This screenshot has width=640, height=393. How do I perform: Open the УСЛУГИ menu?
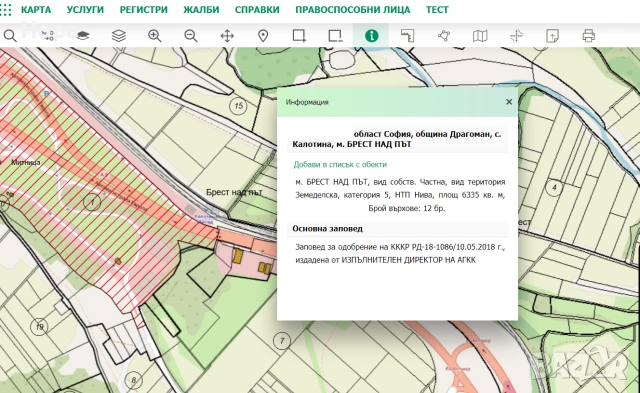point(85,10)
